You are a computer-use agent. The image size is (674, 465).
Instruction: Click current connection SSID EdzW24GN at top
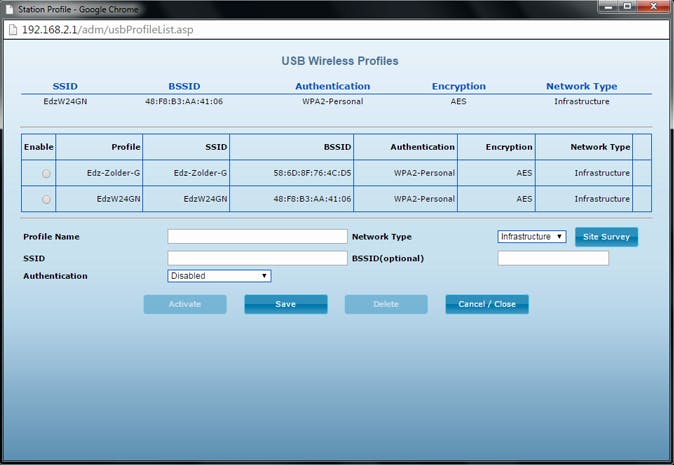point(65,101)
